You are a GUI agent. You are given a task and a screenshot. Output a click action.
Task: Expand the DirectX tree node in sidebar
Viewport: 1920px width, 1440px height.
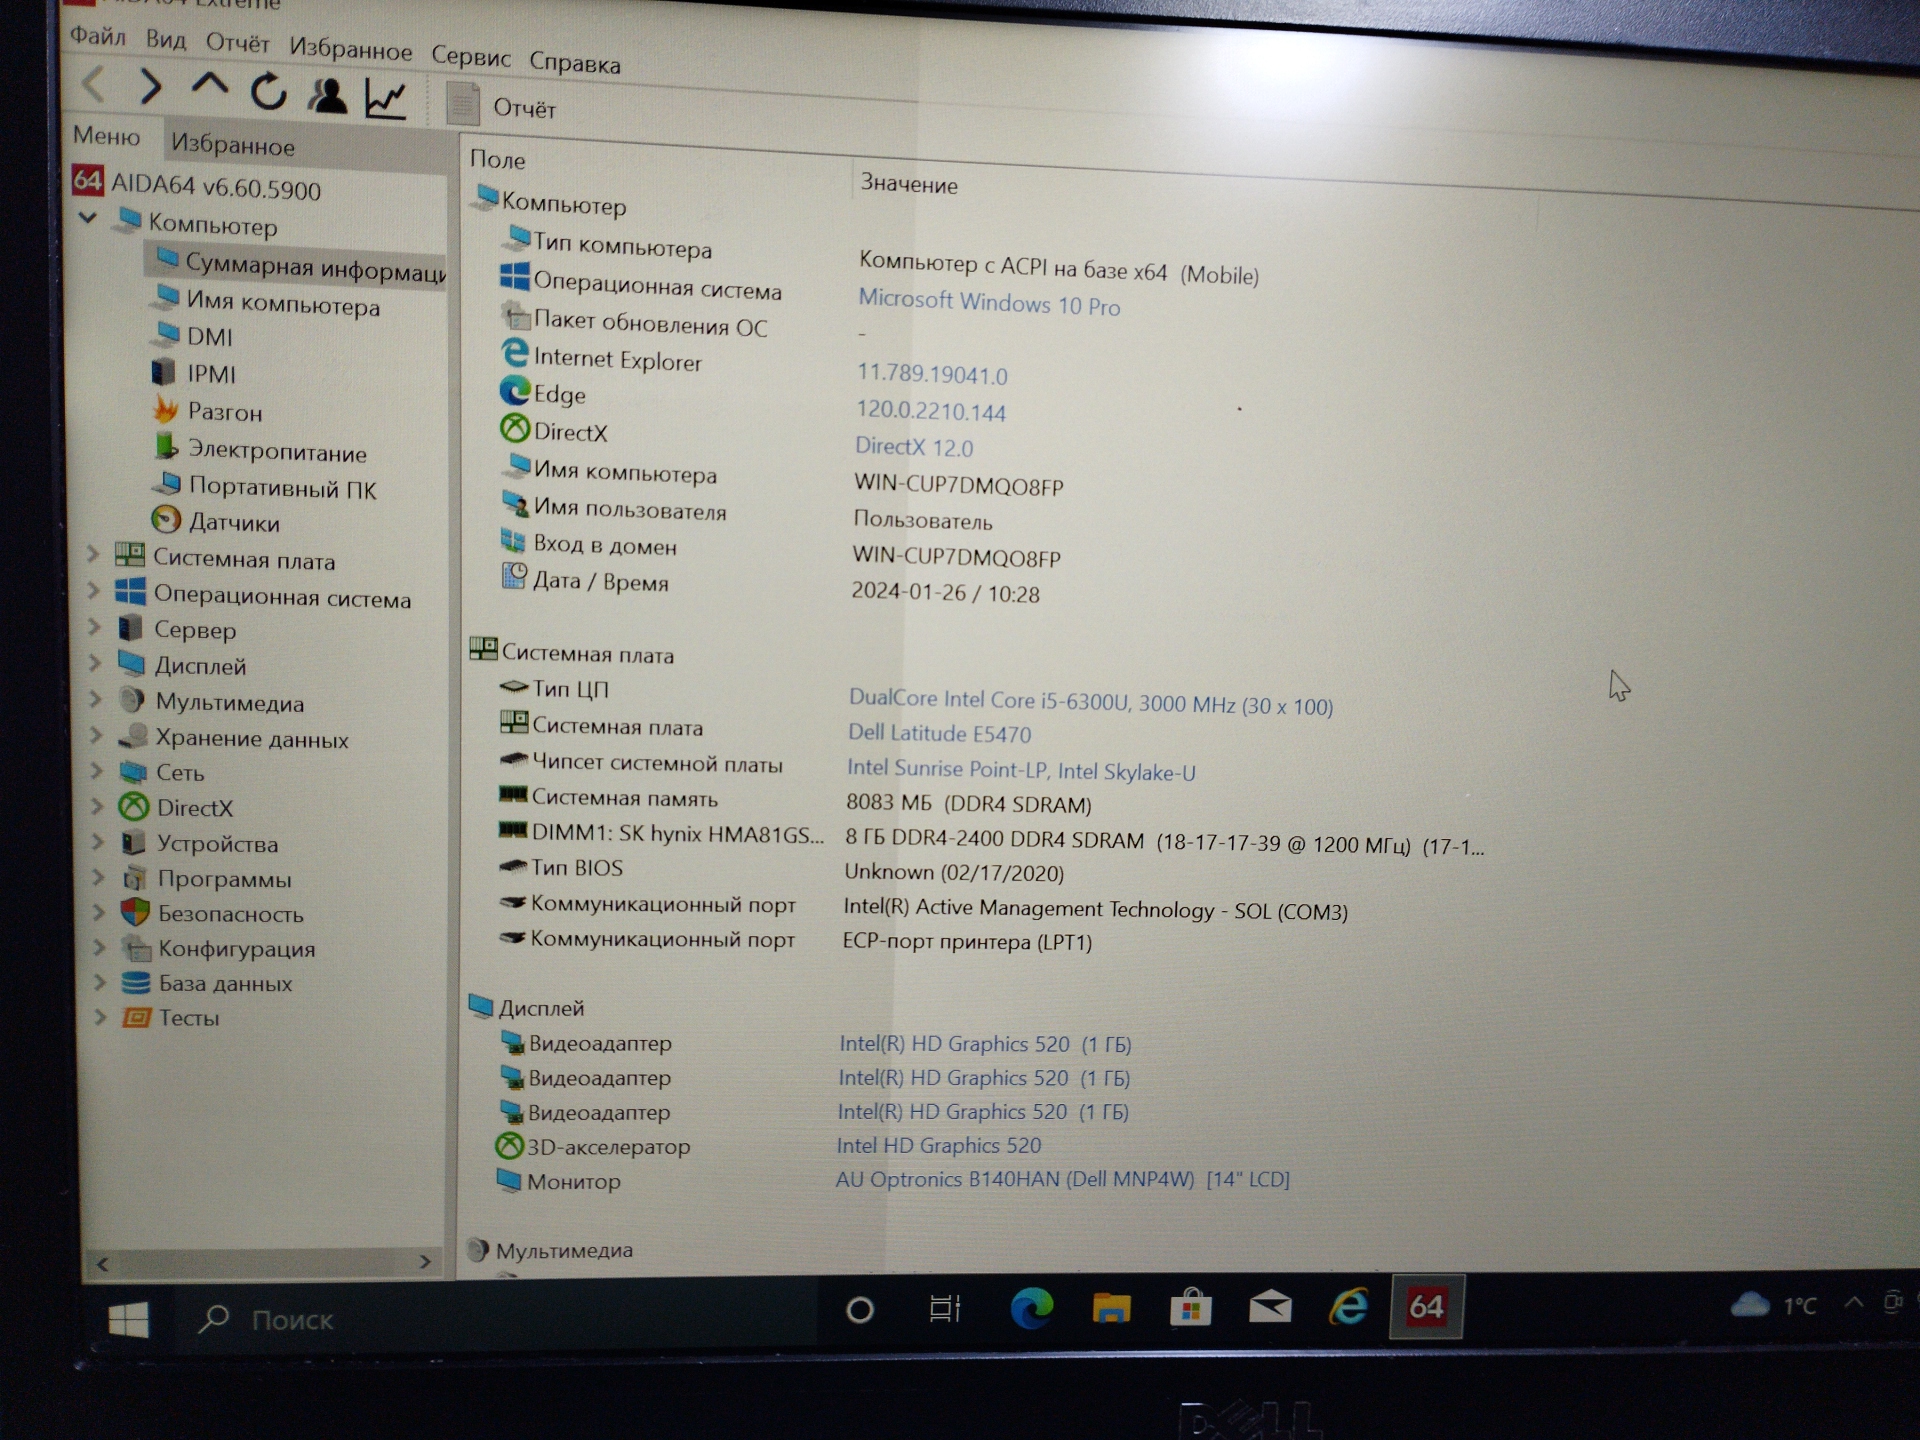[97, 805]
